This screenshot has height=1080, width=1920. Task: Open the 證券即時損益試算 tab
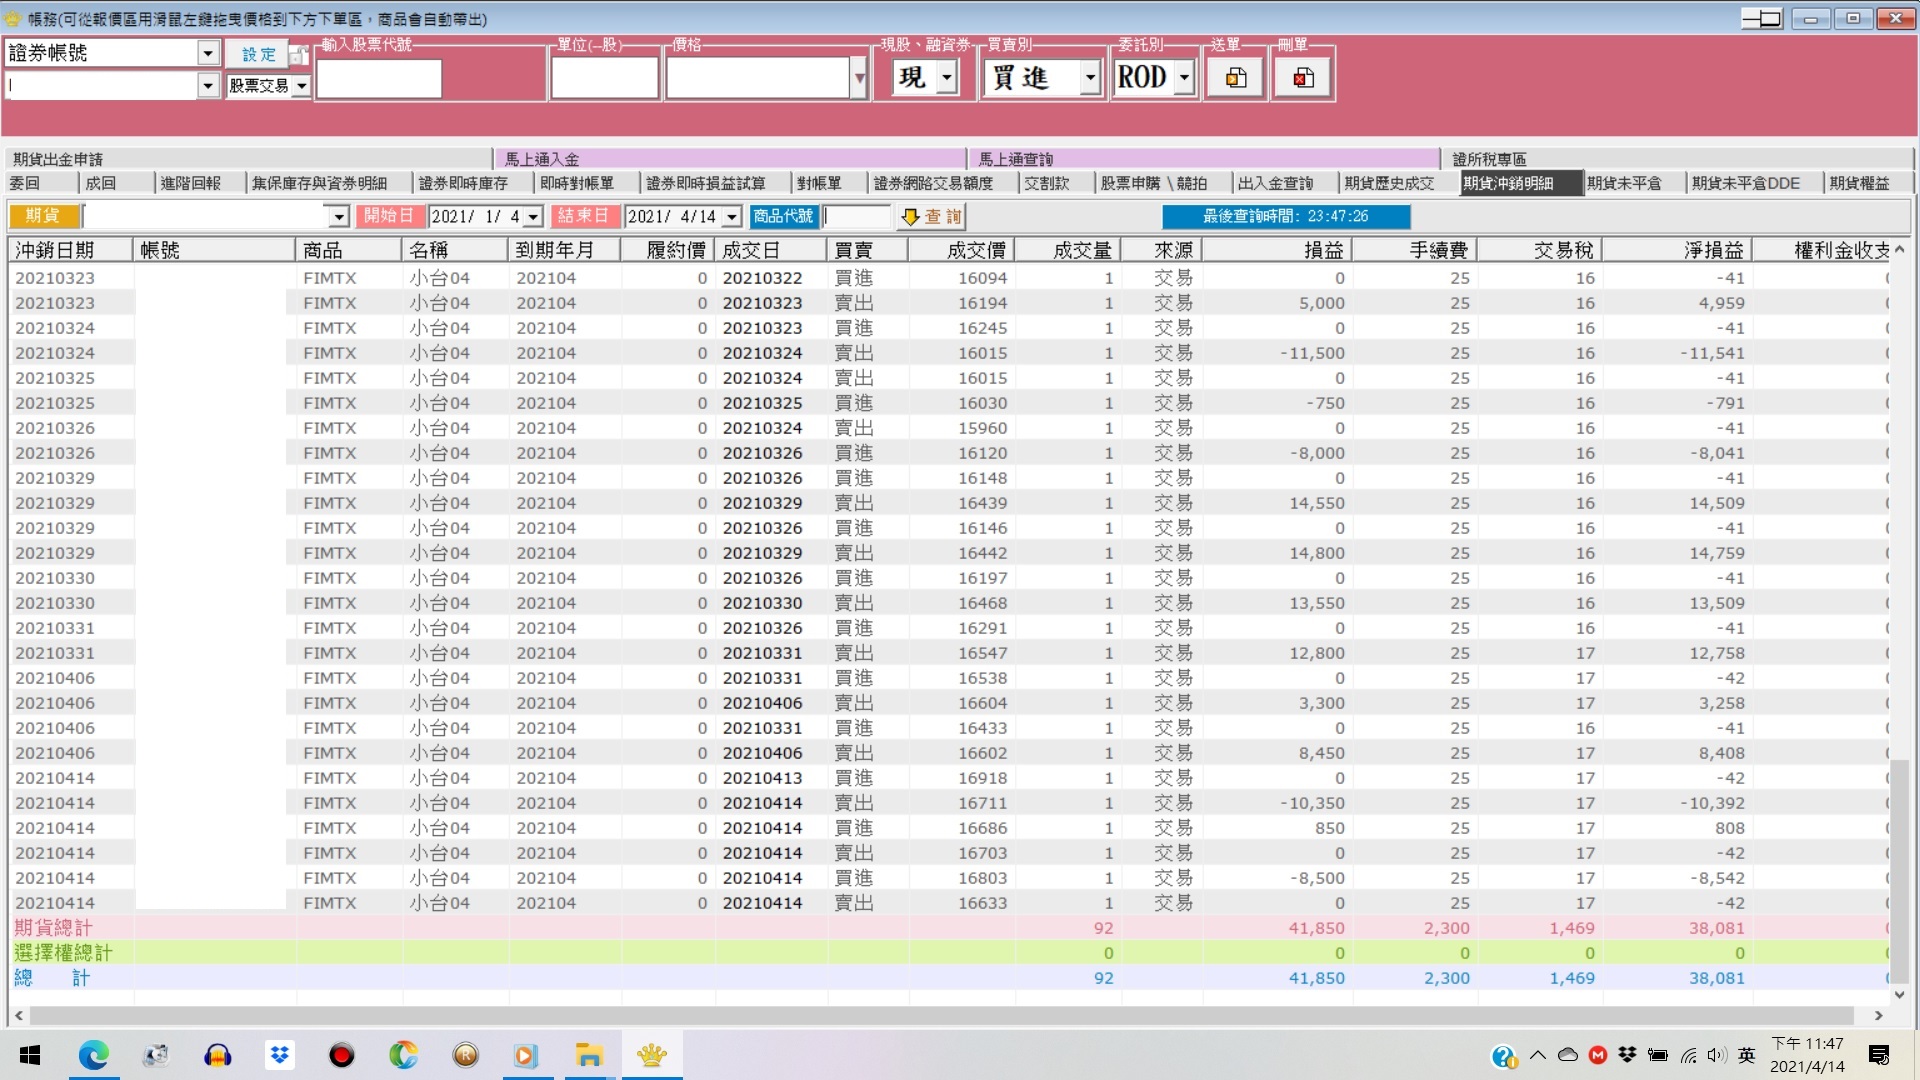click(x=706, y=183)
